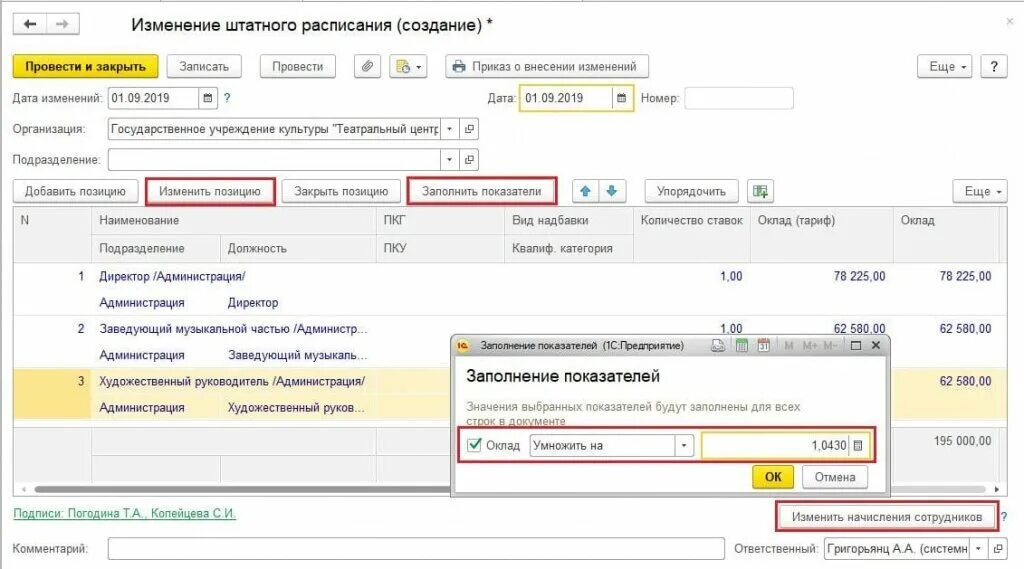Open the Организация record via open icon
Viewport: 1024px width, 569px height.
tap(469, 129)
